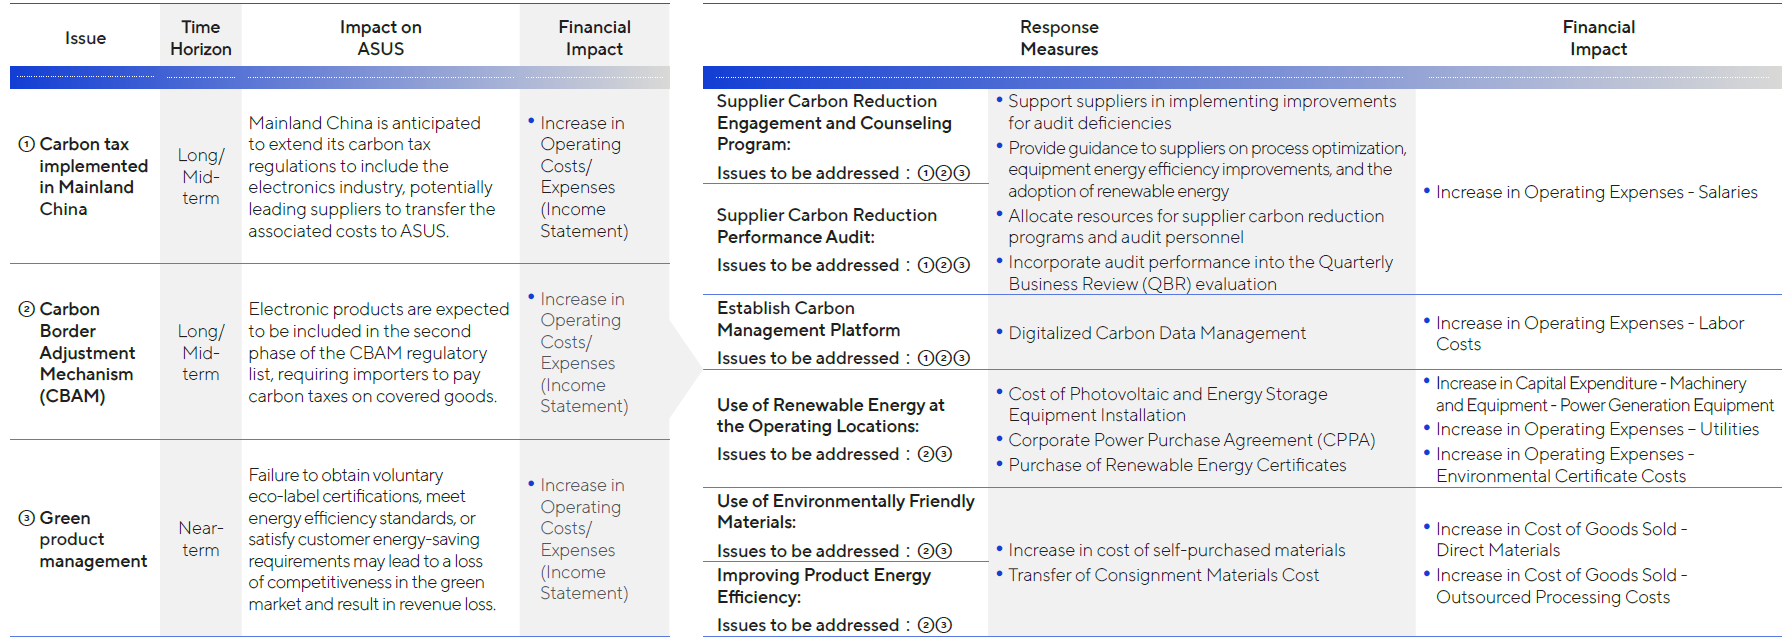Click Purchase of Renewable Energy Certificates bullet
The image size is (1782, 642).
1177,465
